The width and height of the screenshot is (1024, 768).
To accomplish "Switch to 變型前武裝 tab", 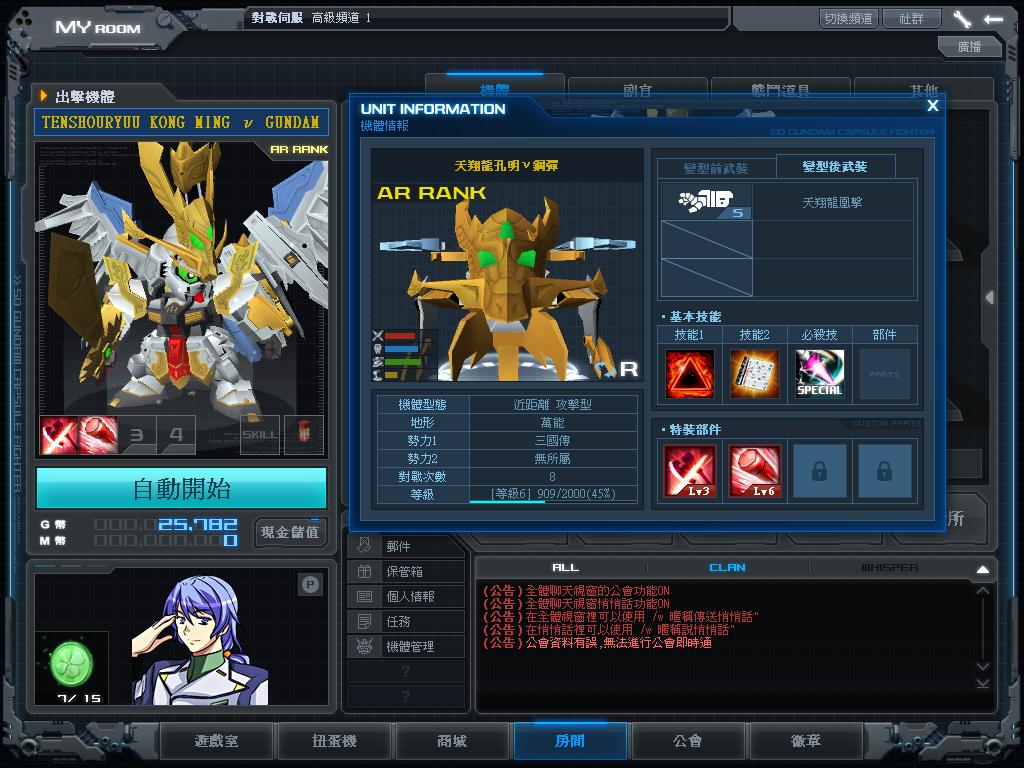I will (x=716, y=168).
